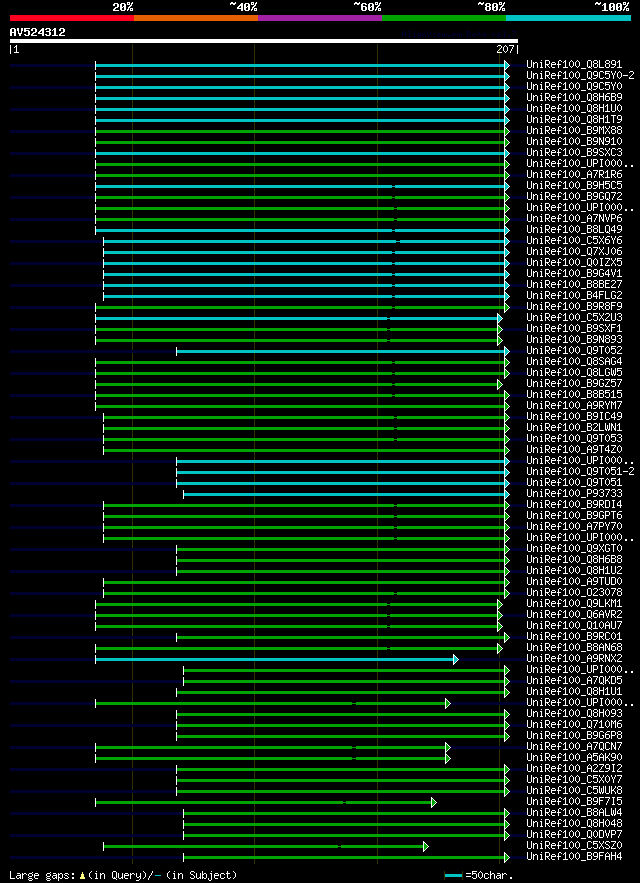Click the arrowhead ending the UniRef100_A9RNX2 alignment
This screenshot has width=640, height=883.
(x=456, y=659)
